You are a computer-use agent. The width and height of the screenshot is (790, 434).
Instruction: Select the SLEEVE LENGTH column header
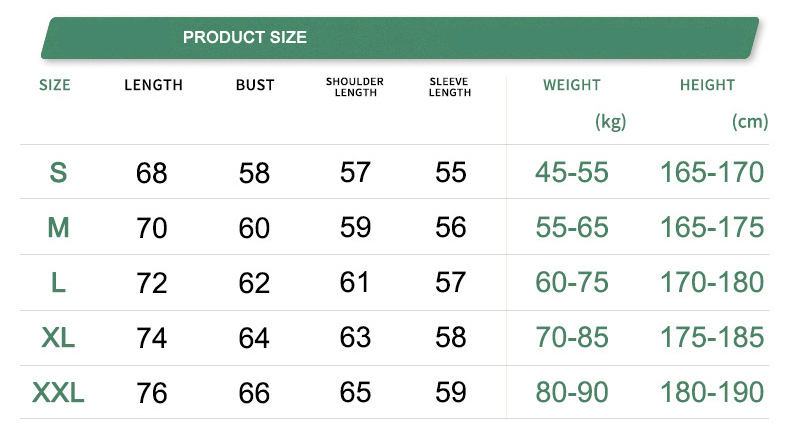(450, 87)
